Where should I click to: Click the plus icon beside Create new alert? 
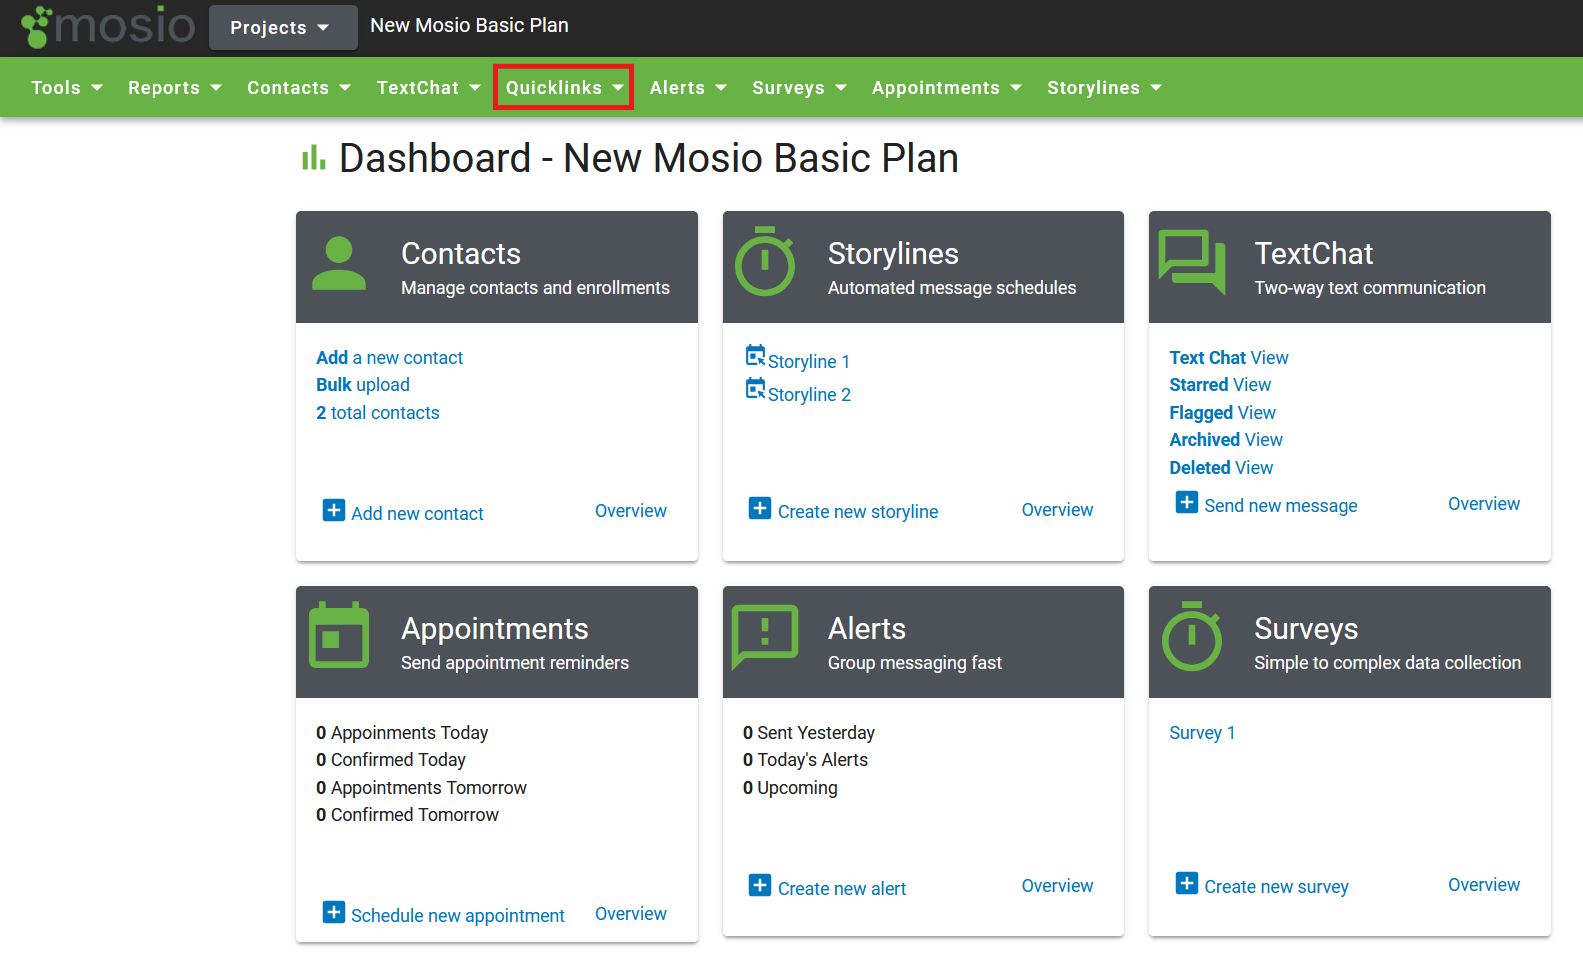760,886
